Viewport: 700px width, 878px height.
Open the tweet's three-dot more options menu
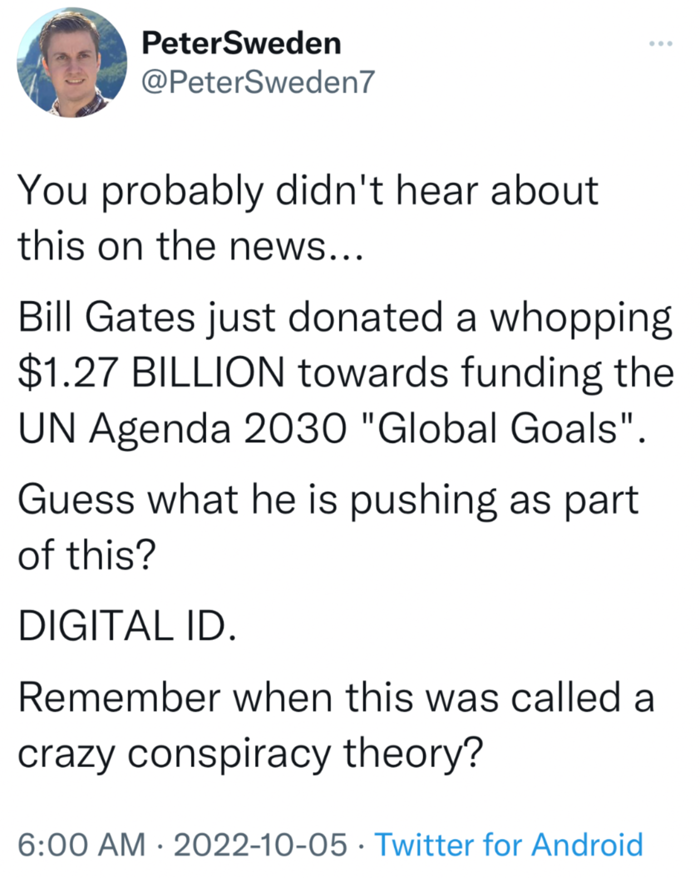click(x=661, y=43)
